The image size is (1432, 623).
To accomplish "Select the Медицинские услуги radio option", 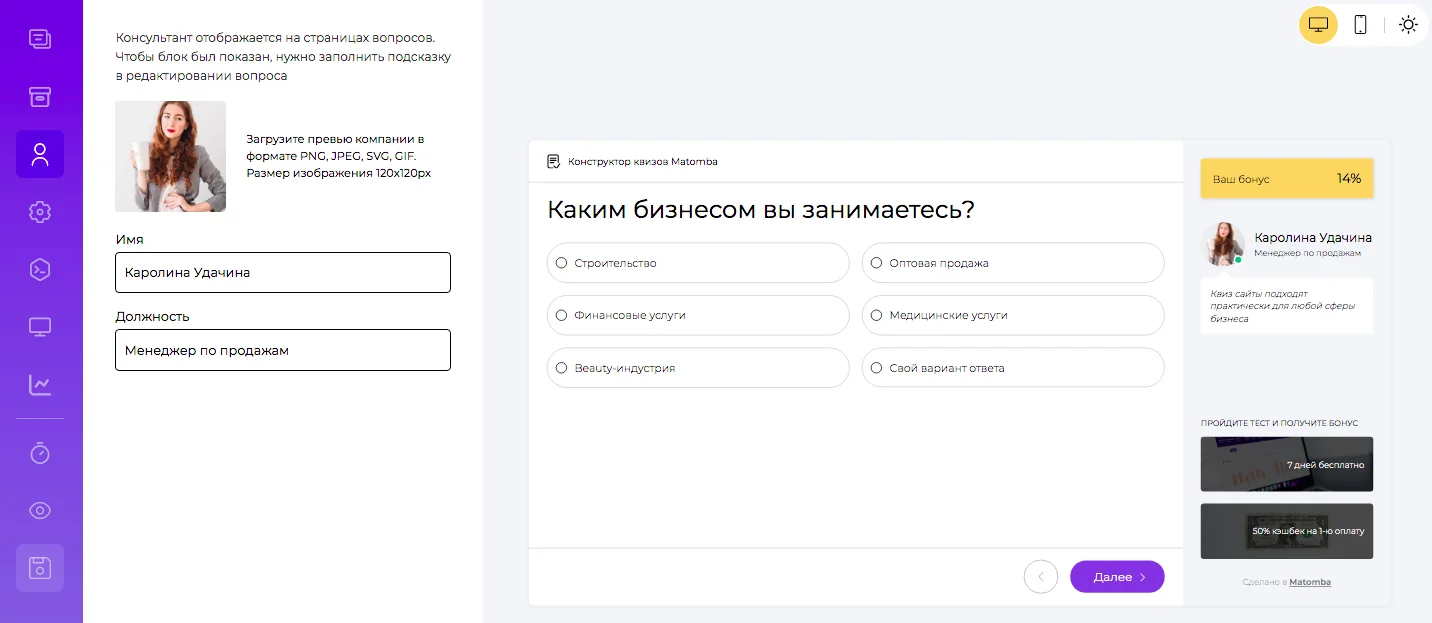I will (1013, 315).
